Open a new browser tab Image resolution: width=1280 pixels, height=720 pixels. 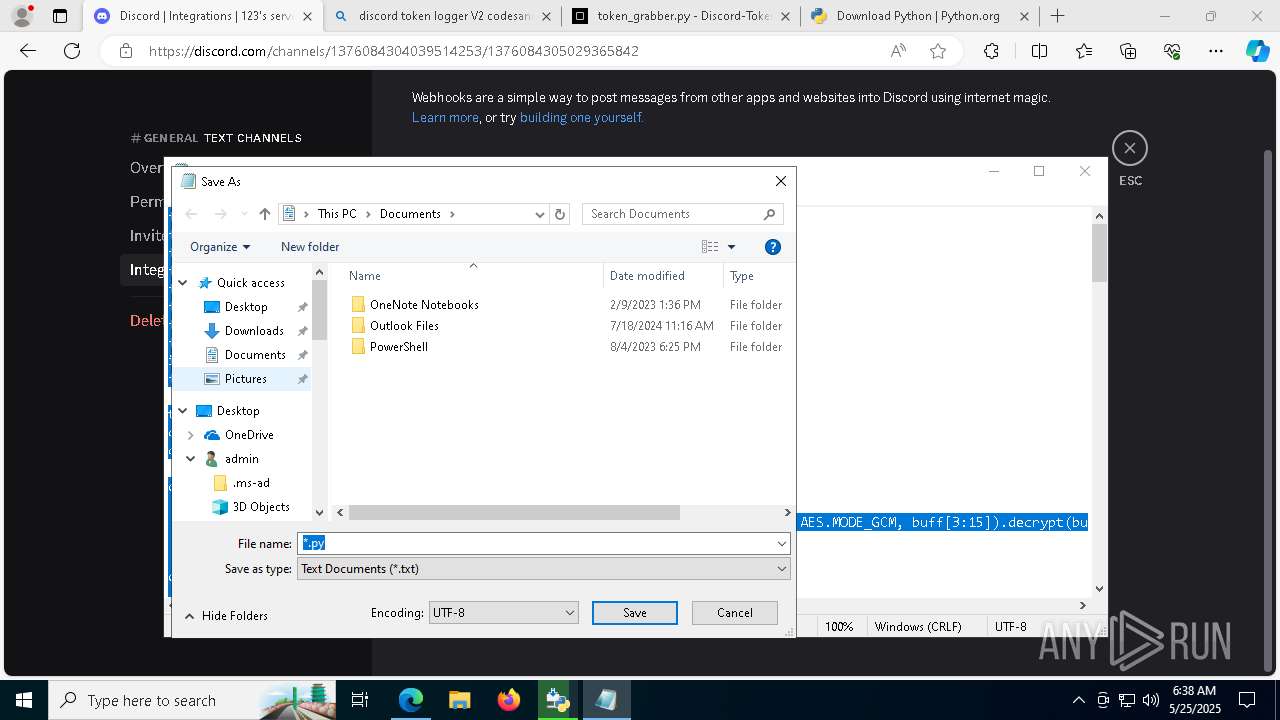pos(1057,15)
